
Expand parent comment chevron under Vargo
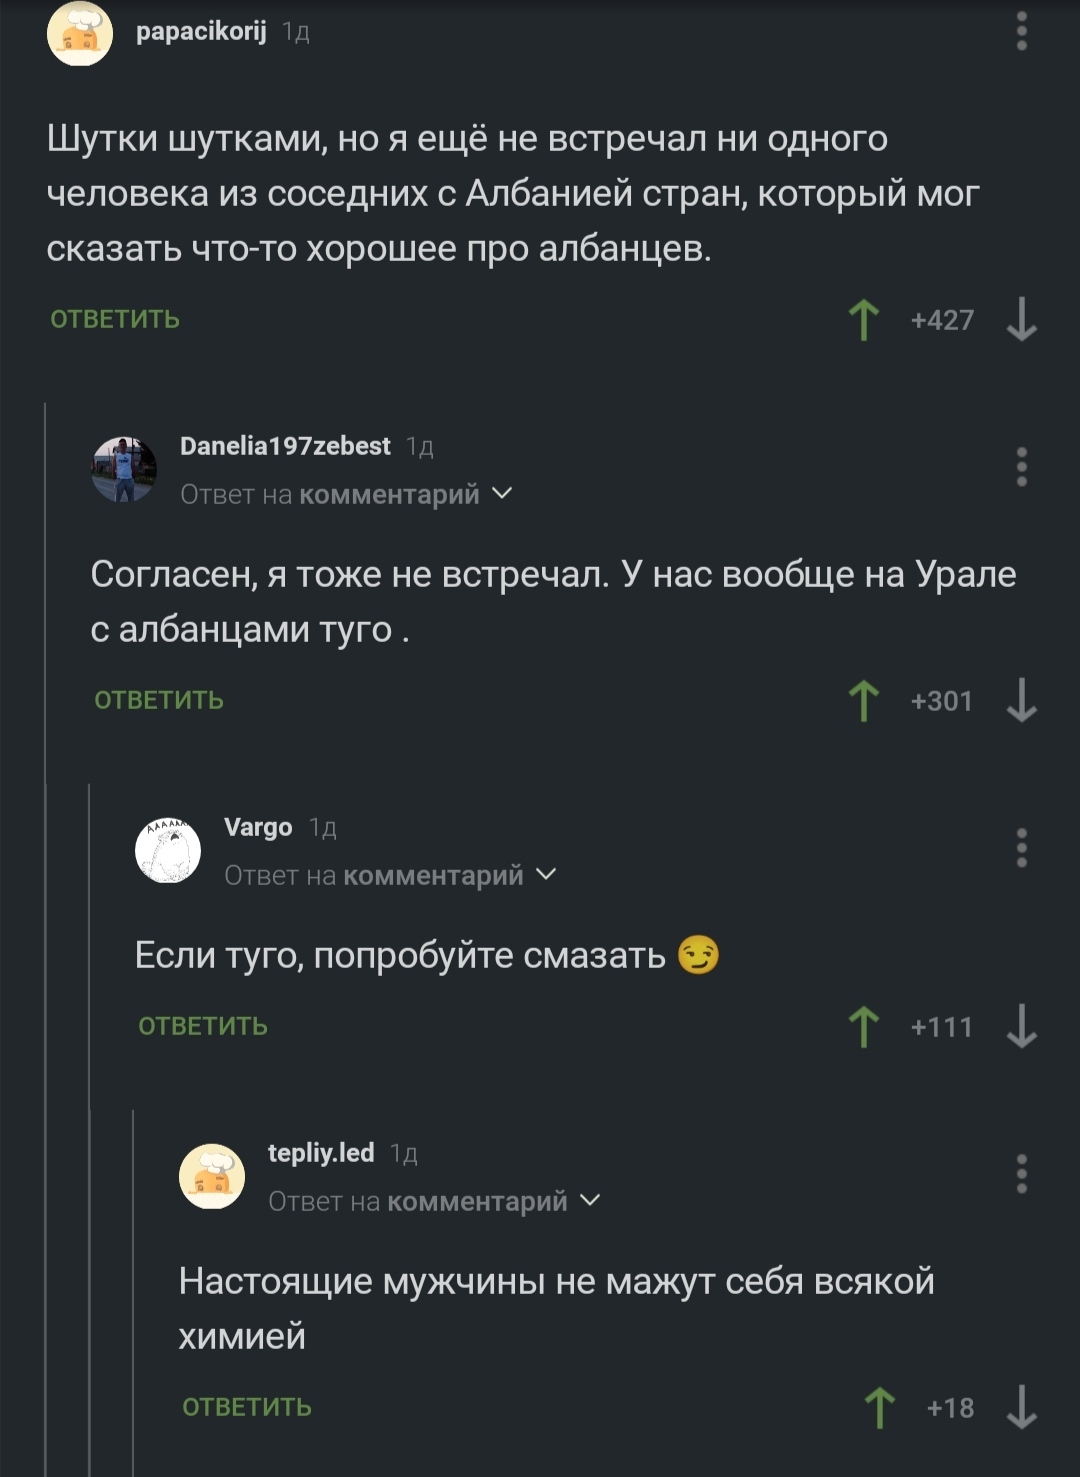click(547, 874)
